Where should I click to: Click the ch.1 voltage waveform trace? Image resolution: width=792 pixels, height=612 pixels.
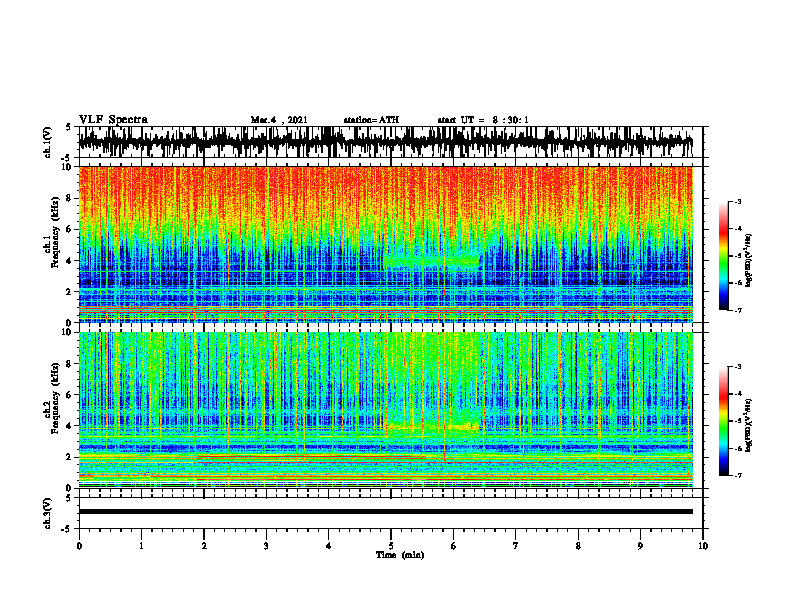[x=385, y=142]
